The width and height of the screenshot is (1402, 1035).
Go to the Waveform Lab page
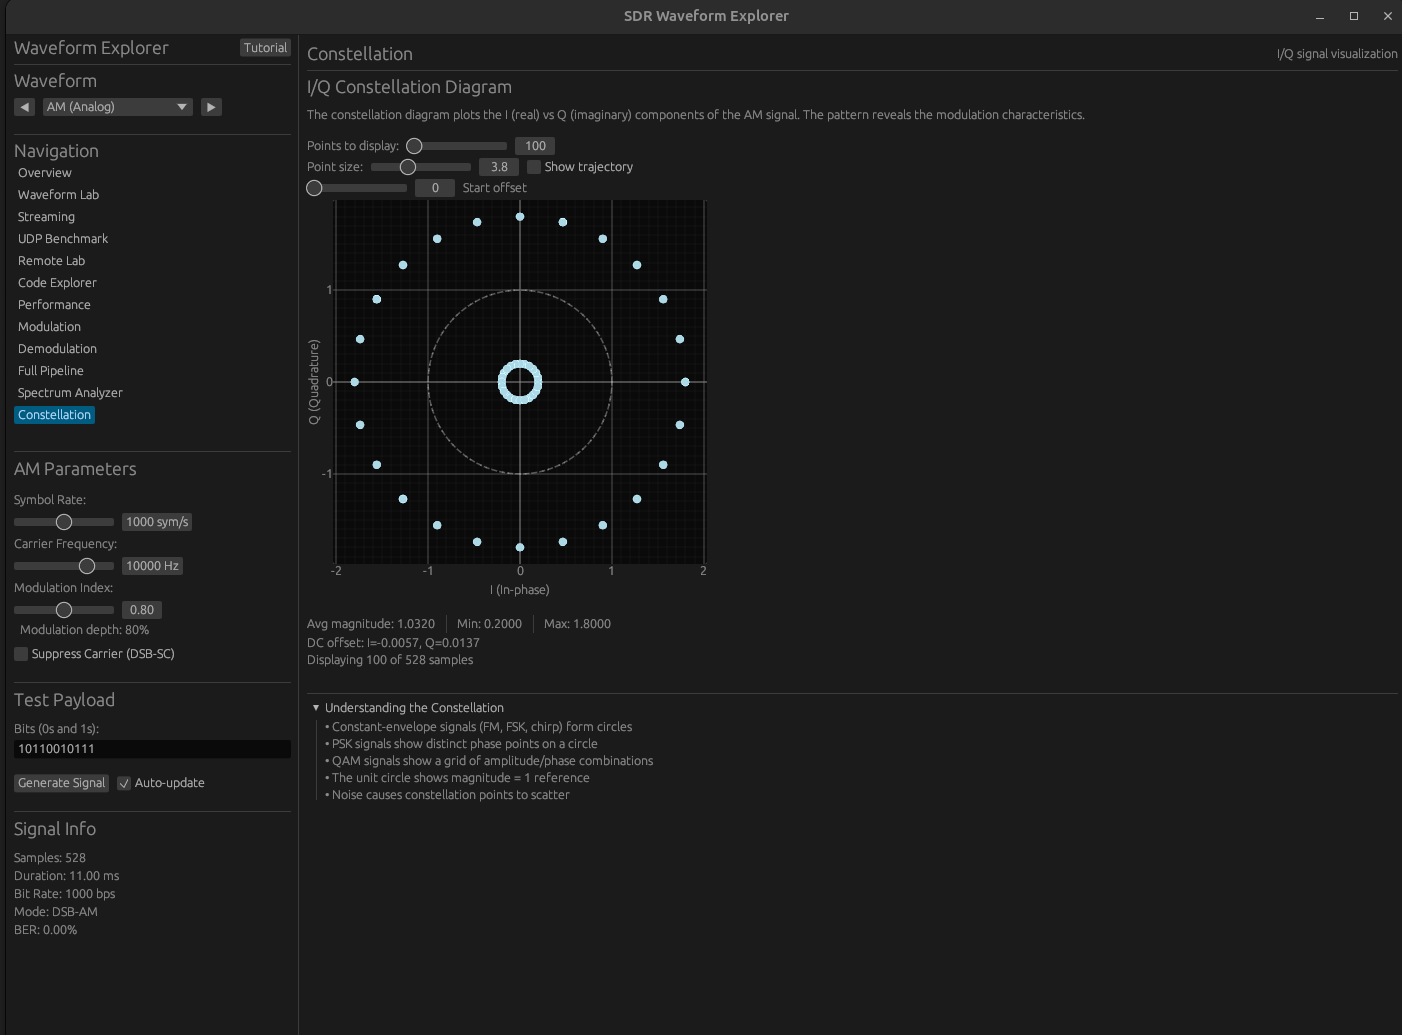58,195
